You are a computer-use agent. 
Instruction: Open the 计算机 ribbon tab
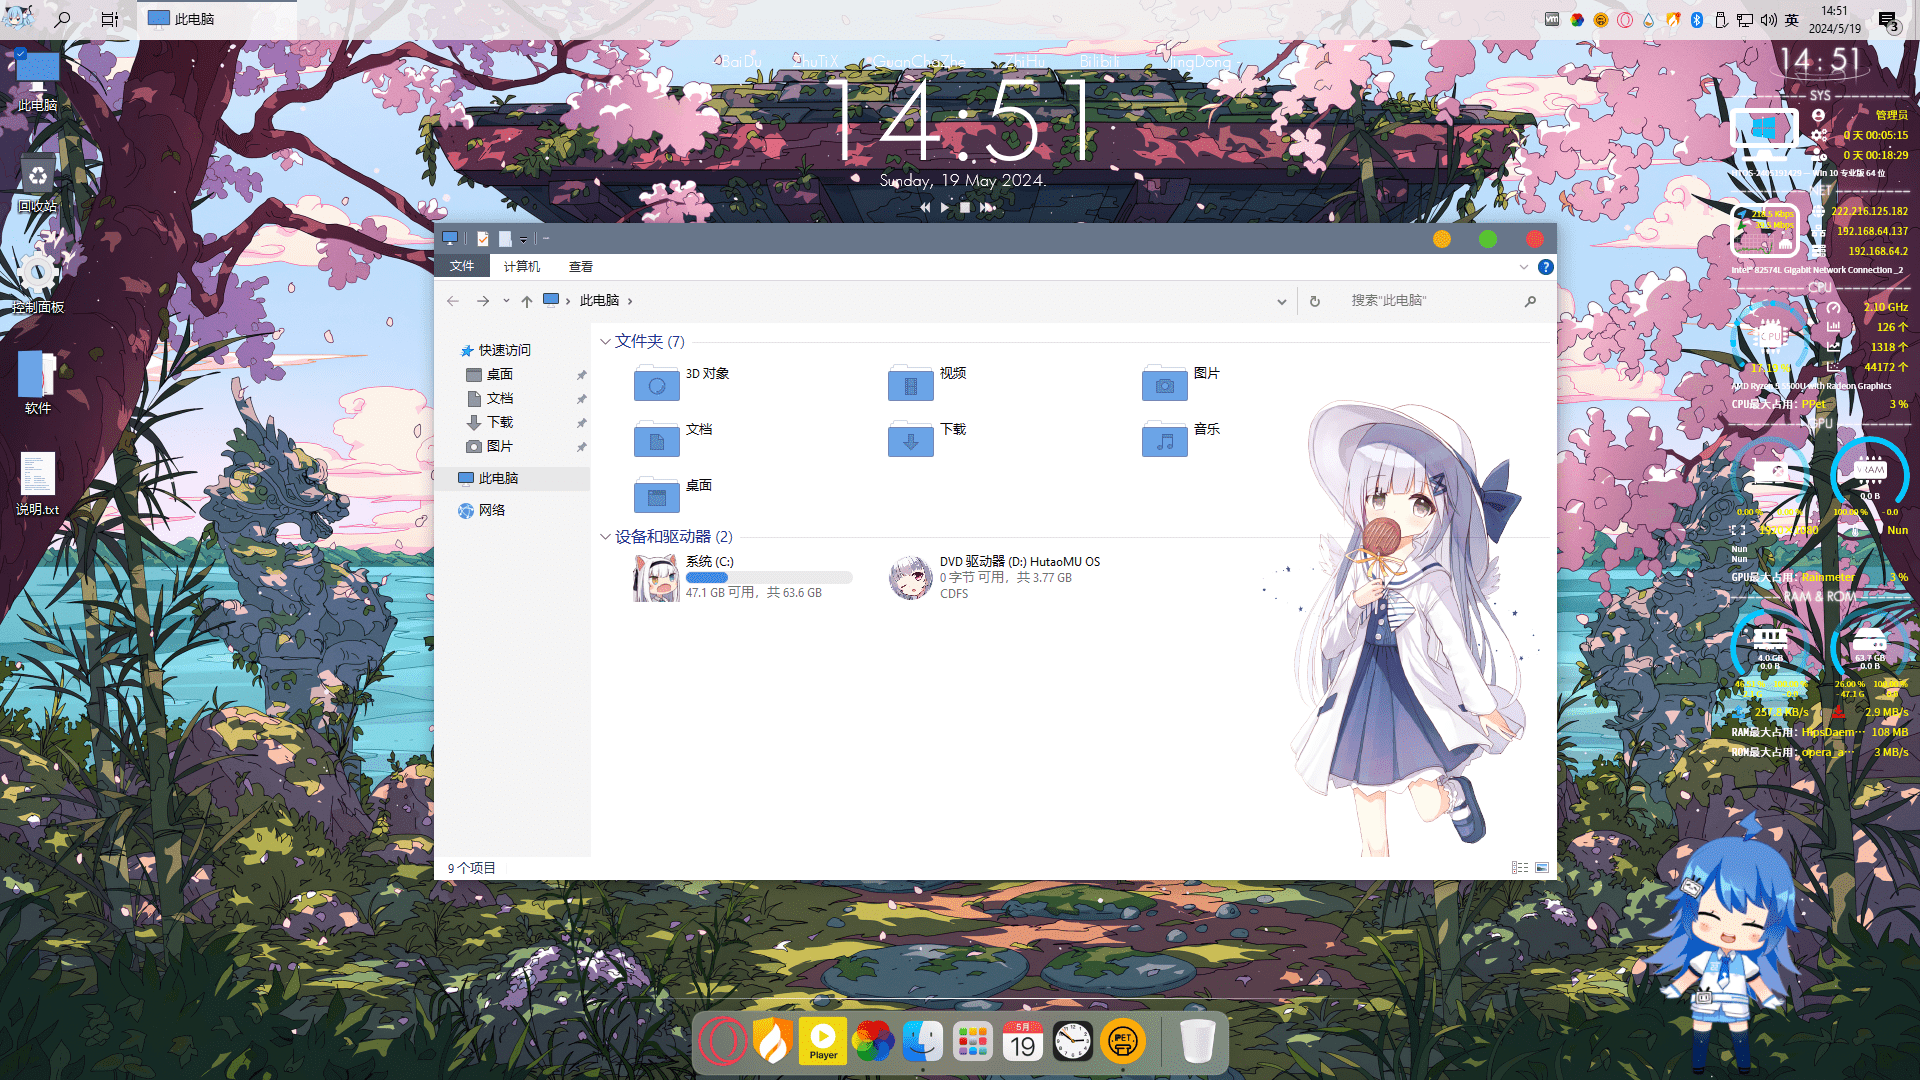pyautogui.click(x=522, y=267)
